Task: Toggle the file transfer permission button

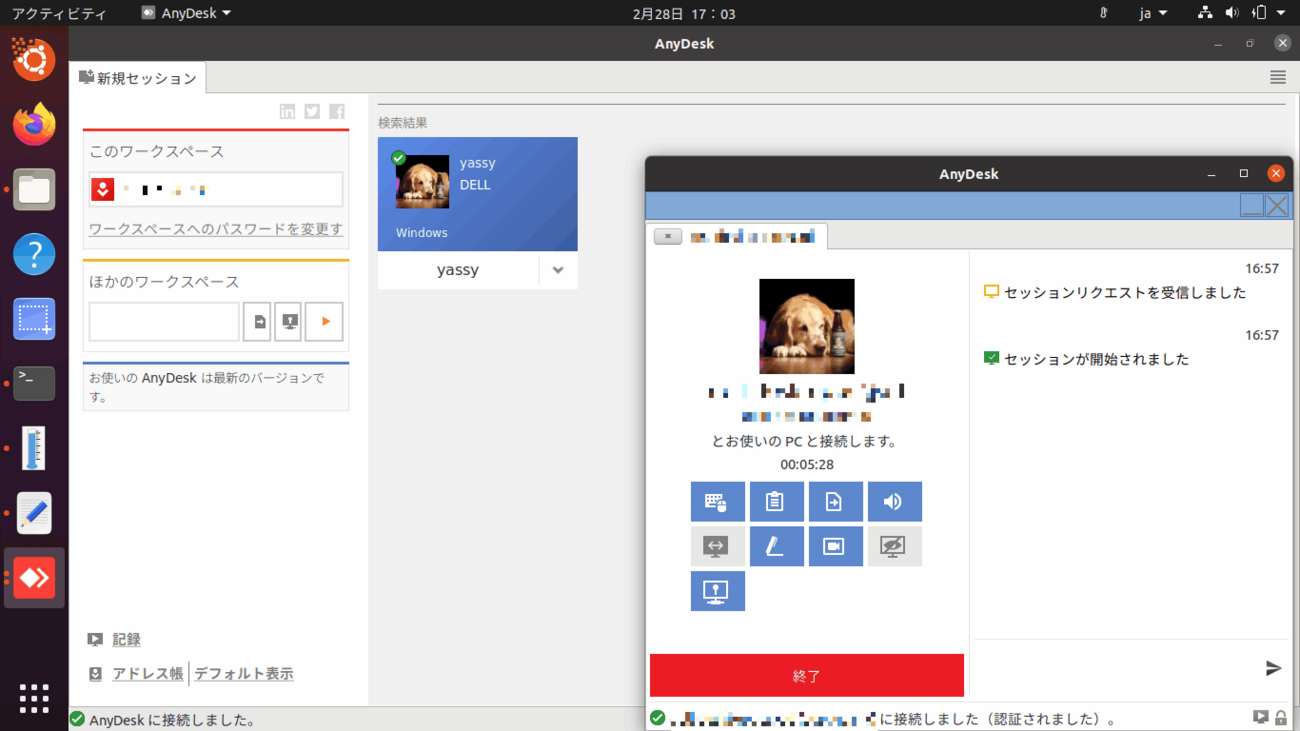Action: pos(835,502)
